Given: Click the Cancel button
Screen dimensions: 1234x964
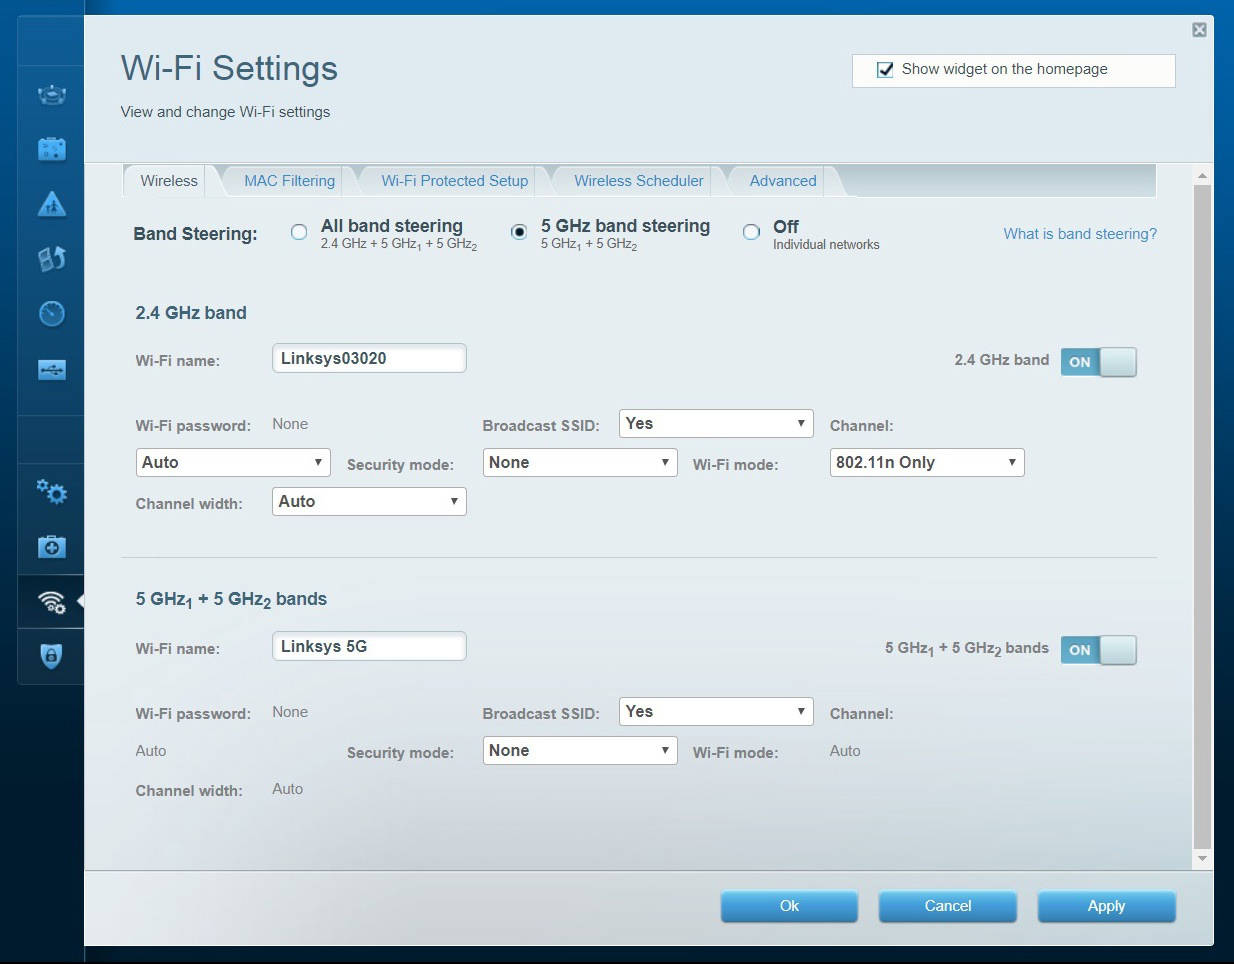Looking at the screenshot, I should [948, 906].
